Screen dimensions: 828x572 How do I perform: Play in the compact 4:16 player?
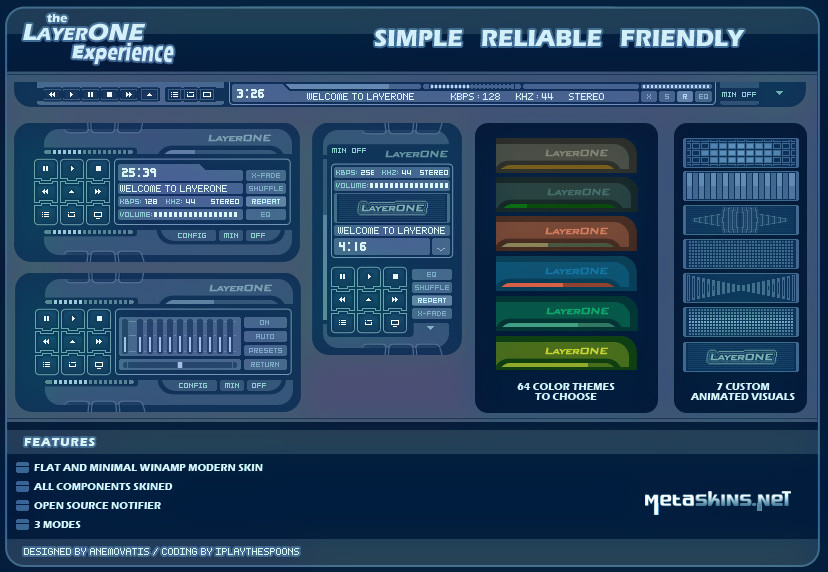[x=369, y=277]
